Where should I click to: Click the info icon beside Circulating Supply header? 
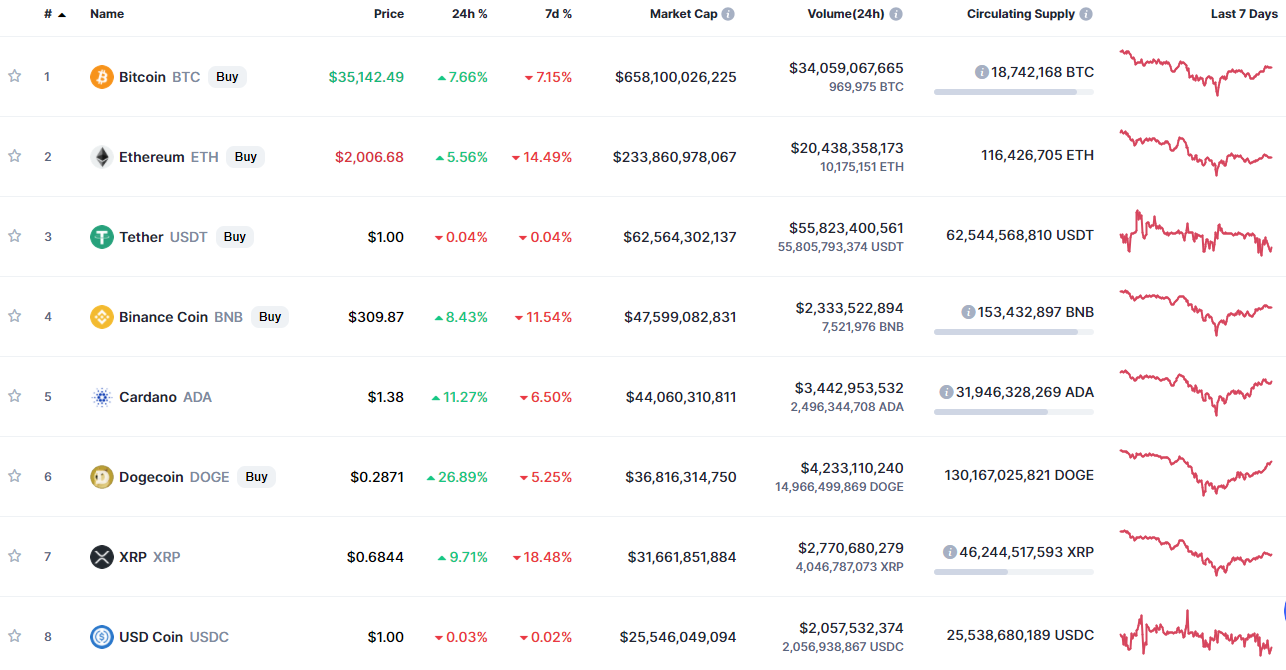(1086, 14)
